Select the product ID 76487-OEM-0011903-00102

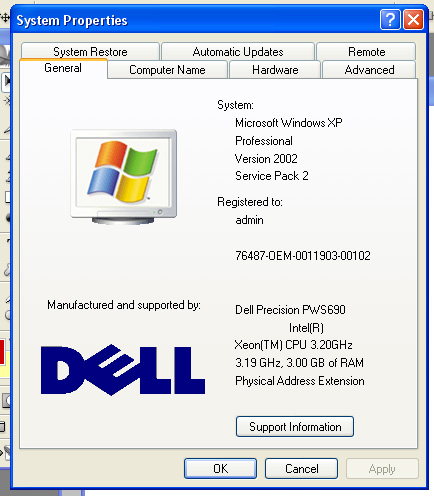click(x=303, y=256)
